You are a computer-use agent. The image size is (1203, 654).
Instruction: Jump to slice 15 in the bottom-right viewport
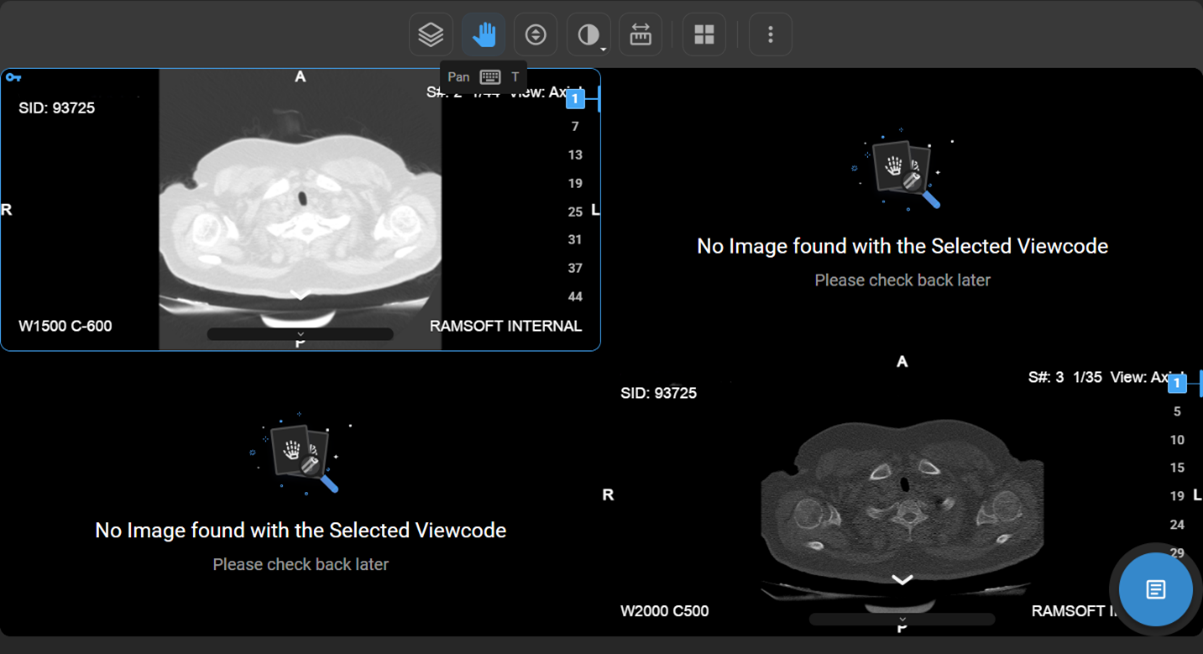[1177, 468]
